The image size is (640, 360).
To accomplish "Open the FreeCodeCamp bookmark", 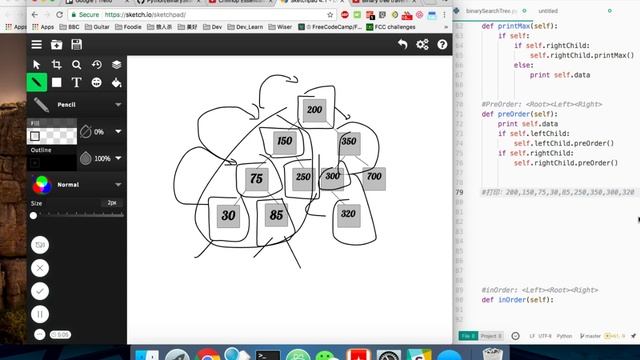I will click(330, 27).
